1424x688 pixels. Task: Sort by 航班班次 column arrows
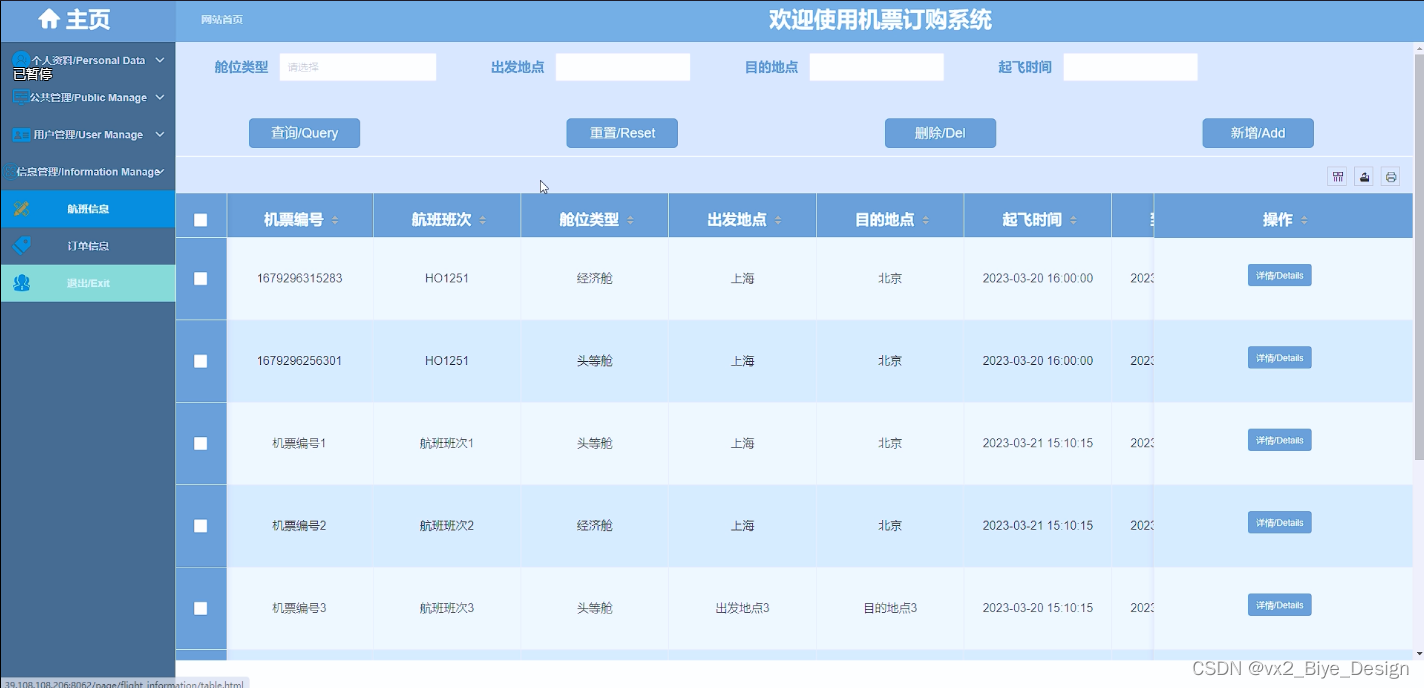483,220
